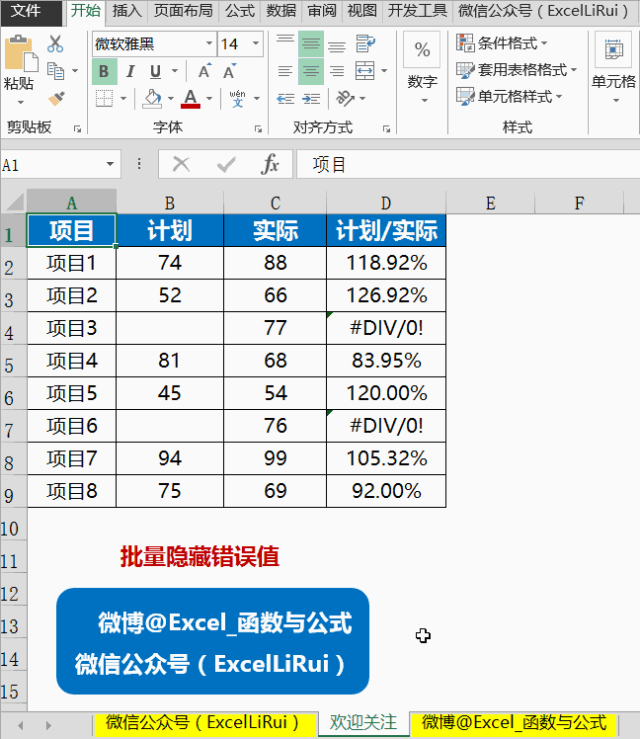Image resolution: width=640 pixels, height=739 pixels.
Task: Toggle Underline formatting
Action: (155, 72)
